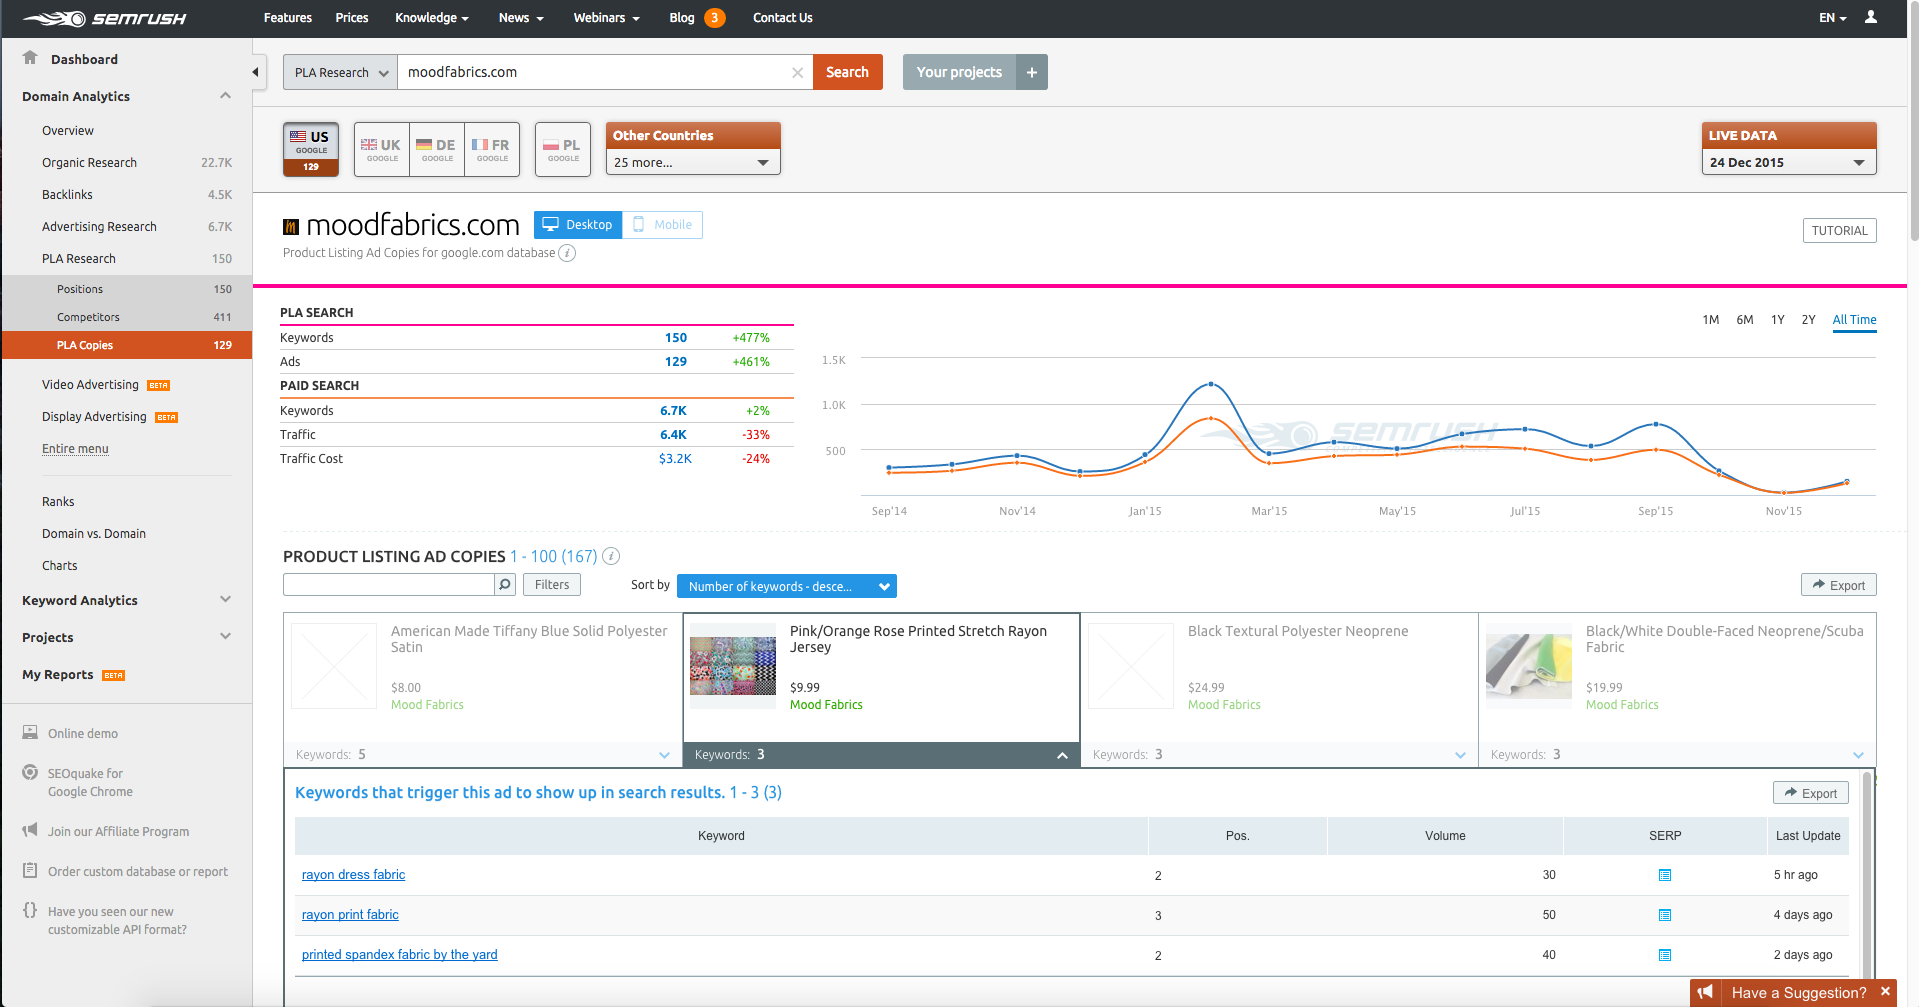Open SERP snapshot for rayon print fabric
1919x1007 pixels.
click(x=1665, y=915)
